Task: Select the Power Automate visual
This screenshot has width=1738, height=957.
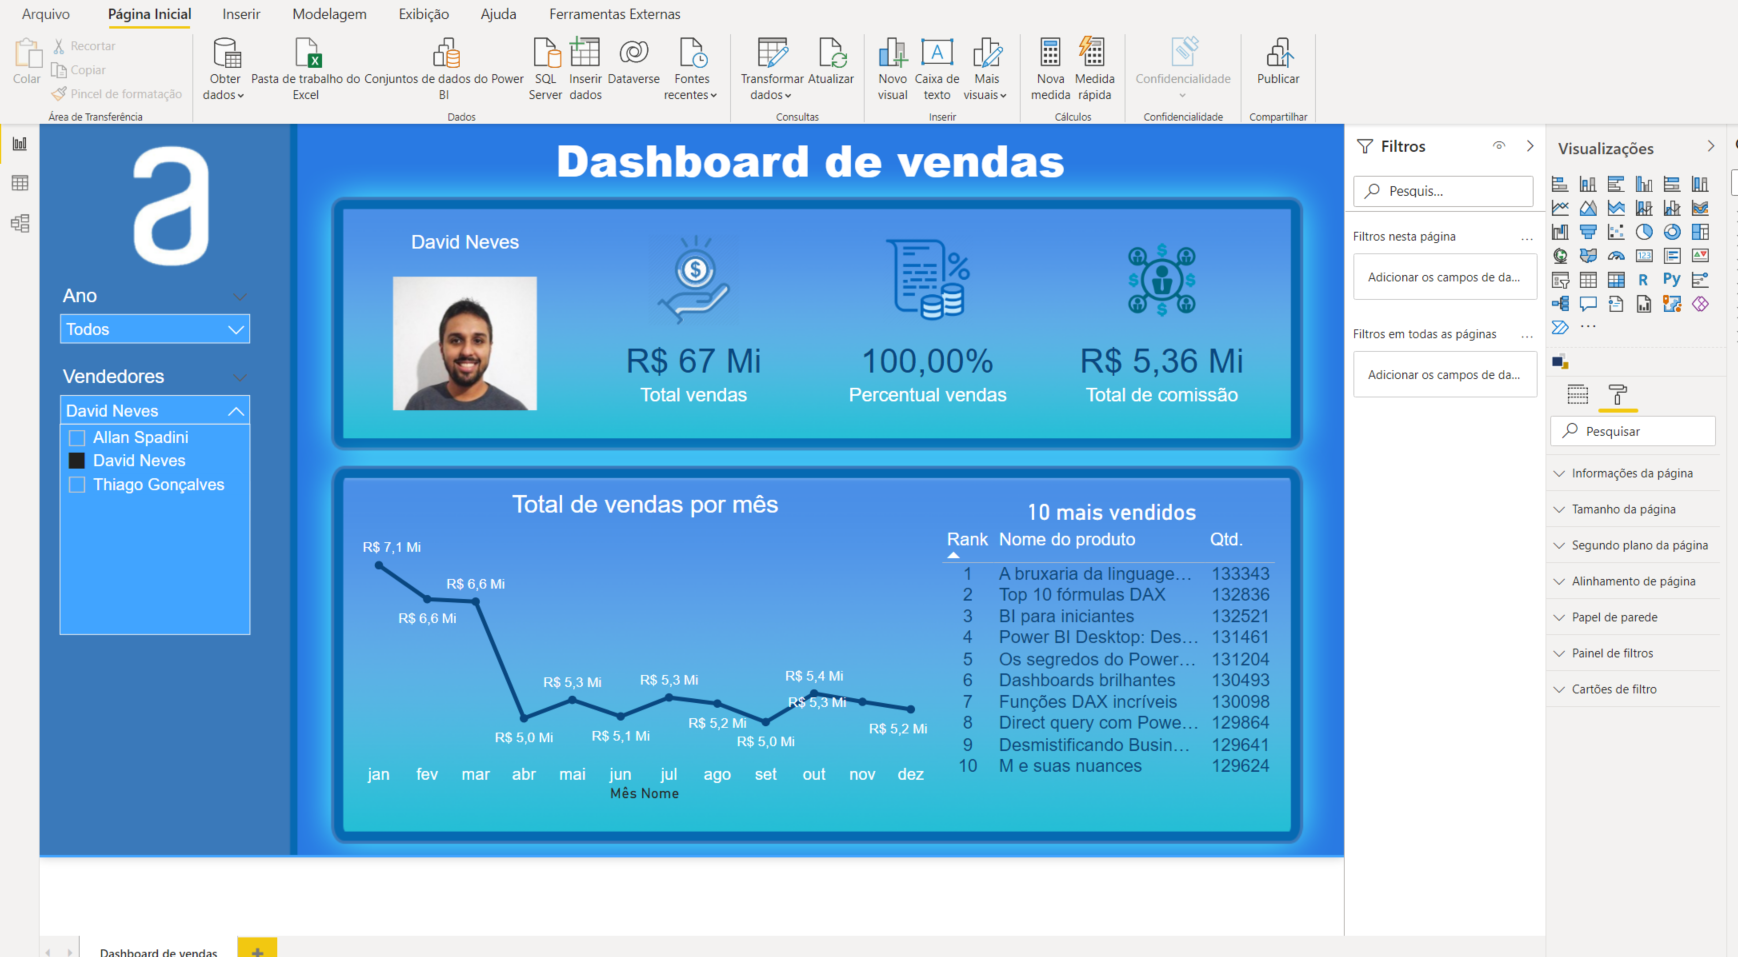Action: coord(1560,327)
